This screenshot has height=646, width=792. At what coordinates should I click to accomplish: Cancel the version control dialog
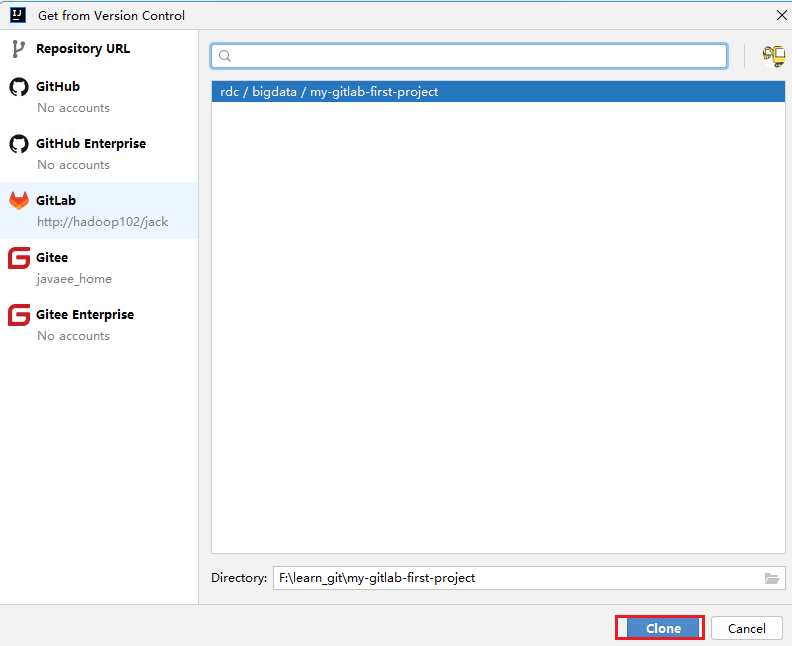click(747, 628)
